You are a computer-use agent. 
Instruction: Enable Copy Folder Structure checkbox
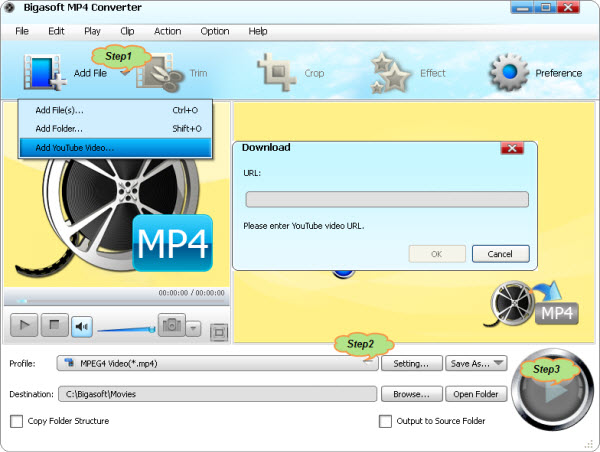coord(16,421)
